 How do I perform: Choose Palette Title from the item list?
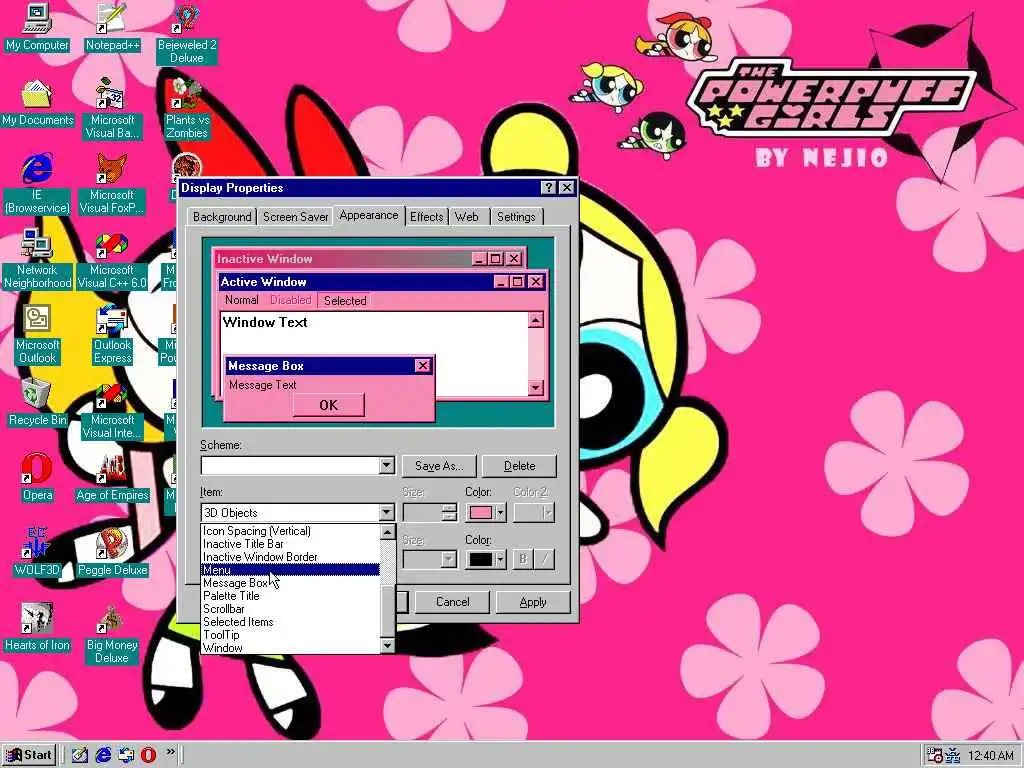coord(290,596)
